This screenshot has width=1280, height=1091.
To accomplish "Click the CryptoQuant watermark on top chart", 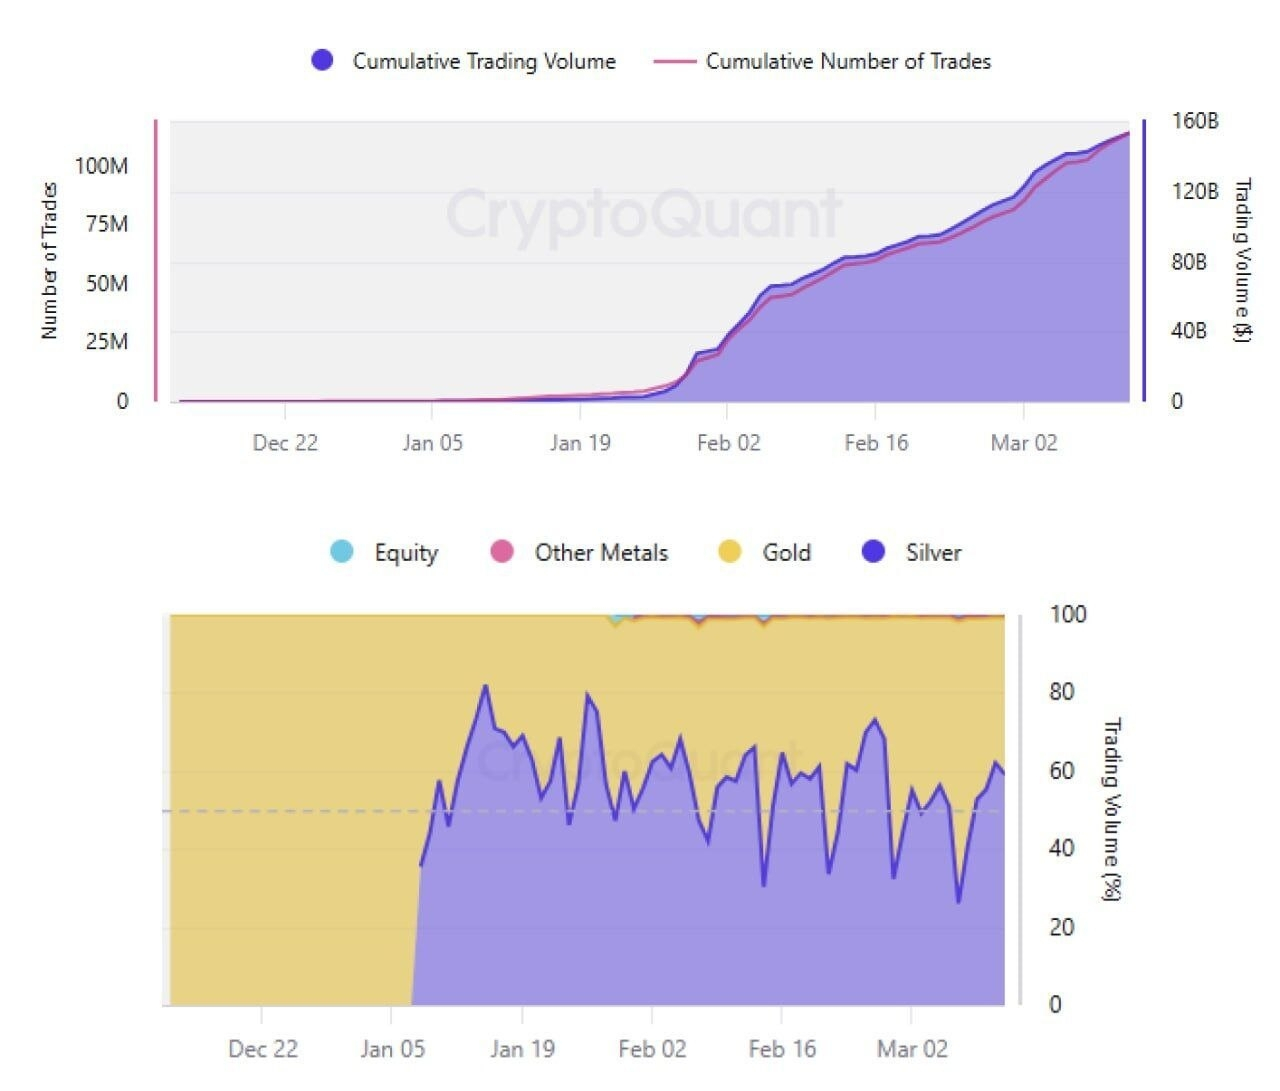I will pos(643,214).
